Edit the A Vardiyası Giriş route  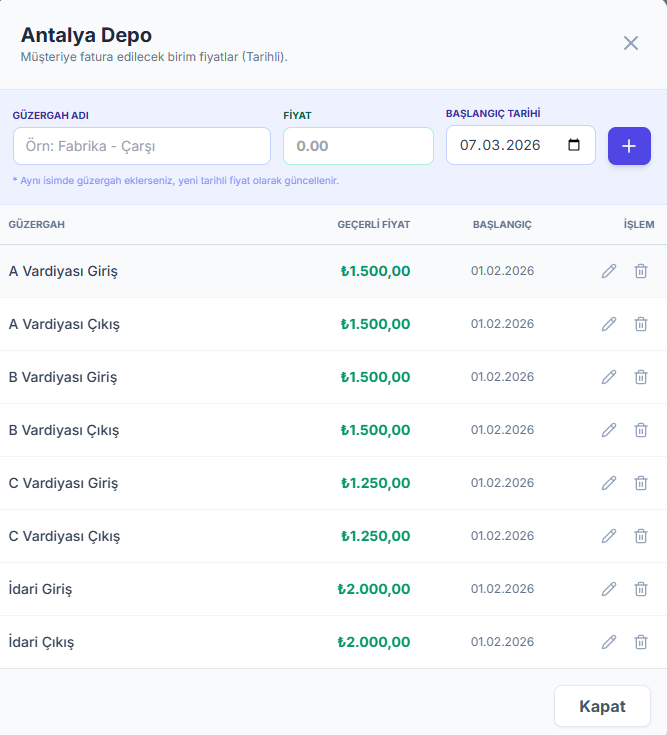coord(609,271)
